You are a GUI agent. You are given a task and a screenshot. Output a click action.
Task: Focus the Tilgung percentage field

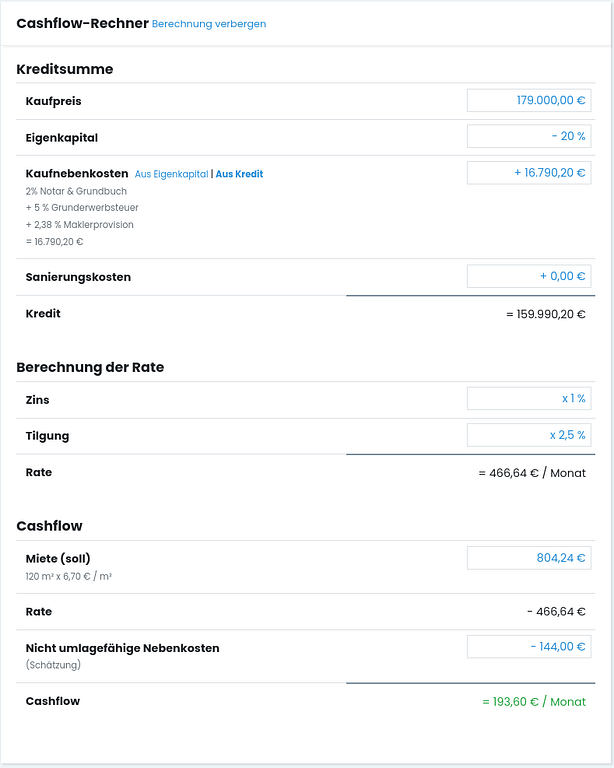[x=528, y=435]
